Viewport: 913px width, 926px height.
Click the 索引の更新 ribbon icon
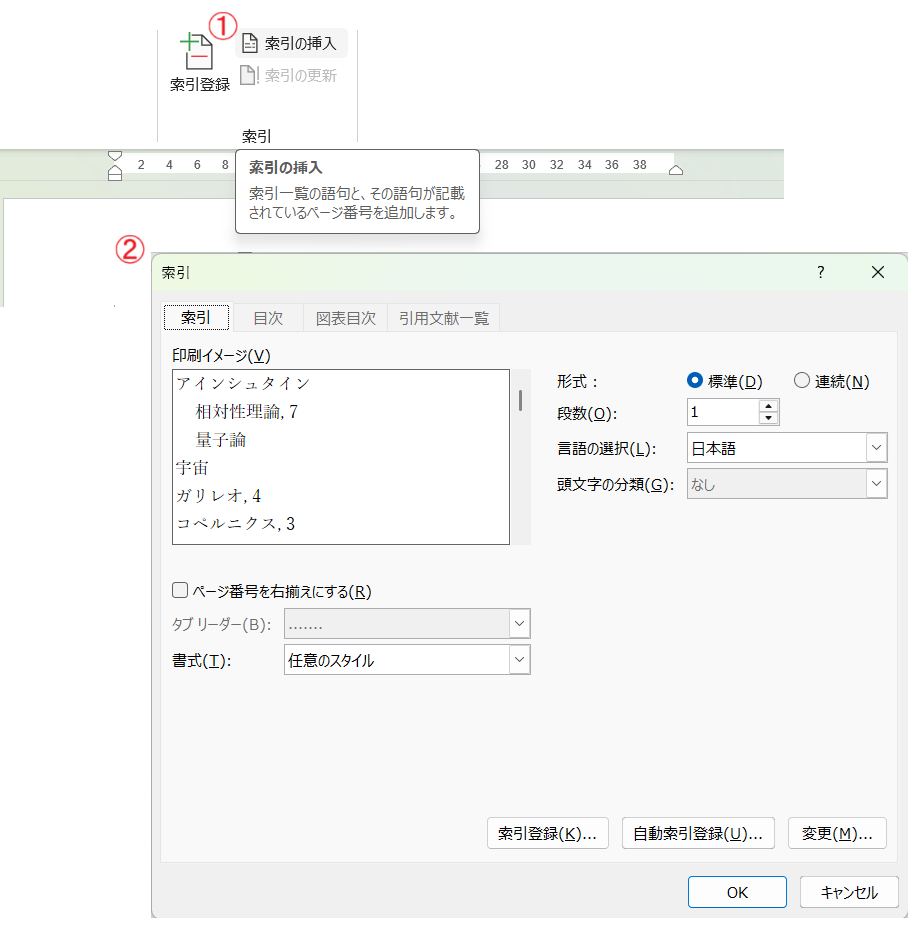pyautogui.click(x=249, y=75)
